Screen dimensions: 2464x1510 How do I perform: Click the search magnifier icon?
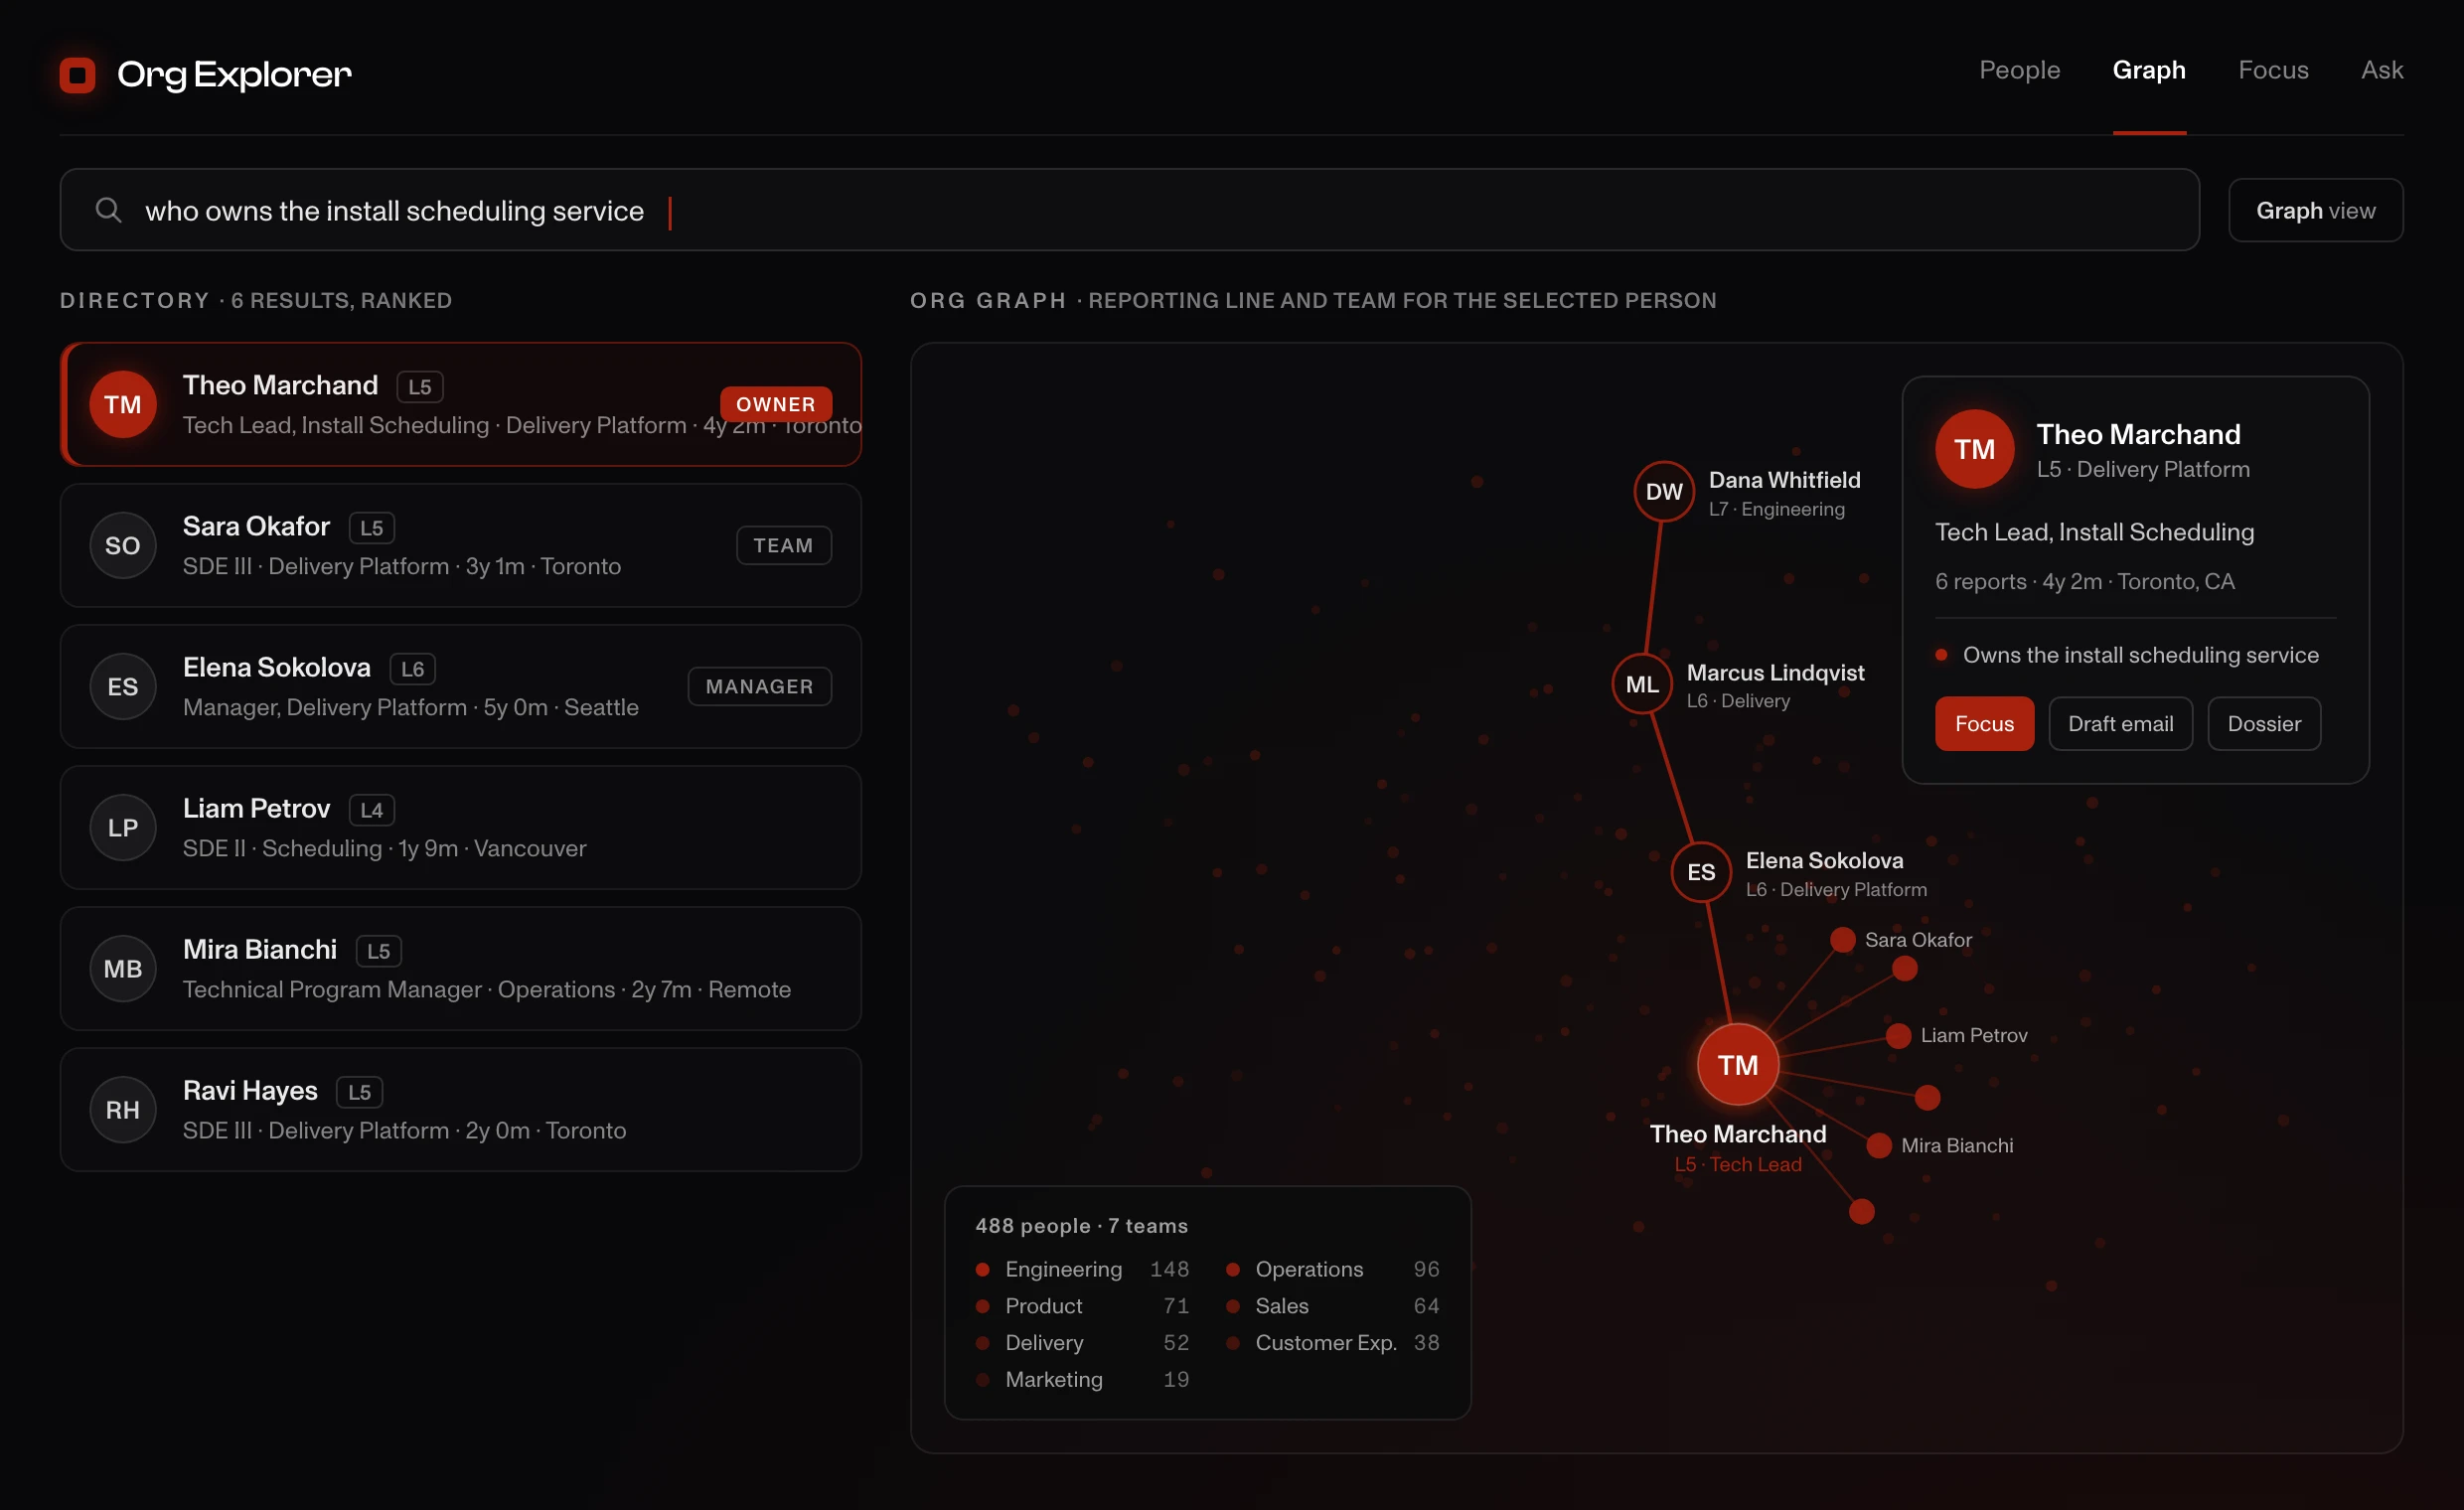tap(108, 210)
